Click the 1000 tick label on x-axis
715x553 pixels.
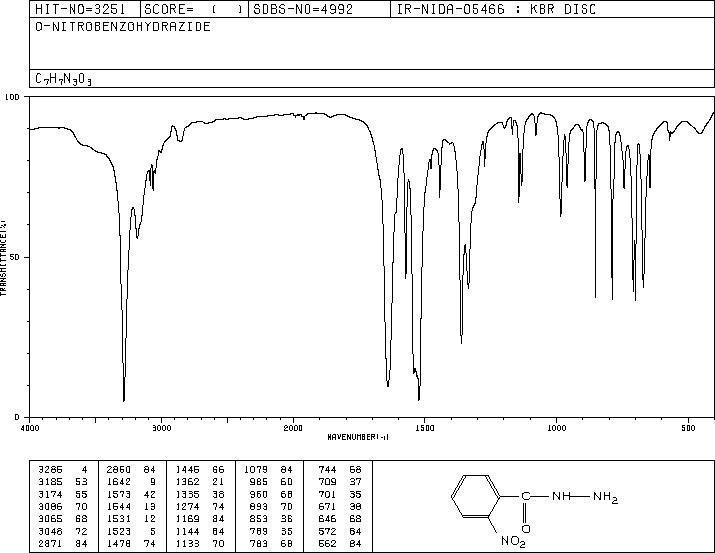[x=556, y=428]
